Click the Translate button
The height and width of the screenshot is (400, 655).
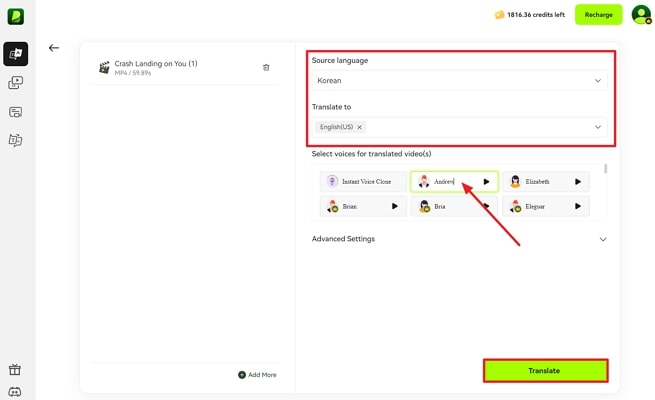[546, 371]
